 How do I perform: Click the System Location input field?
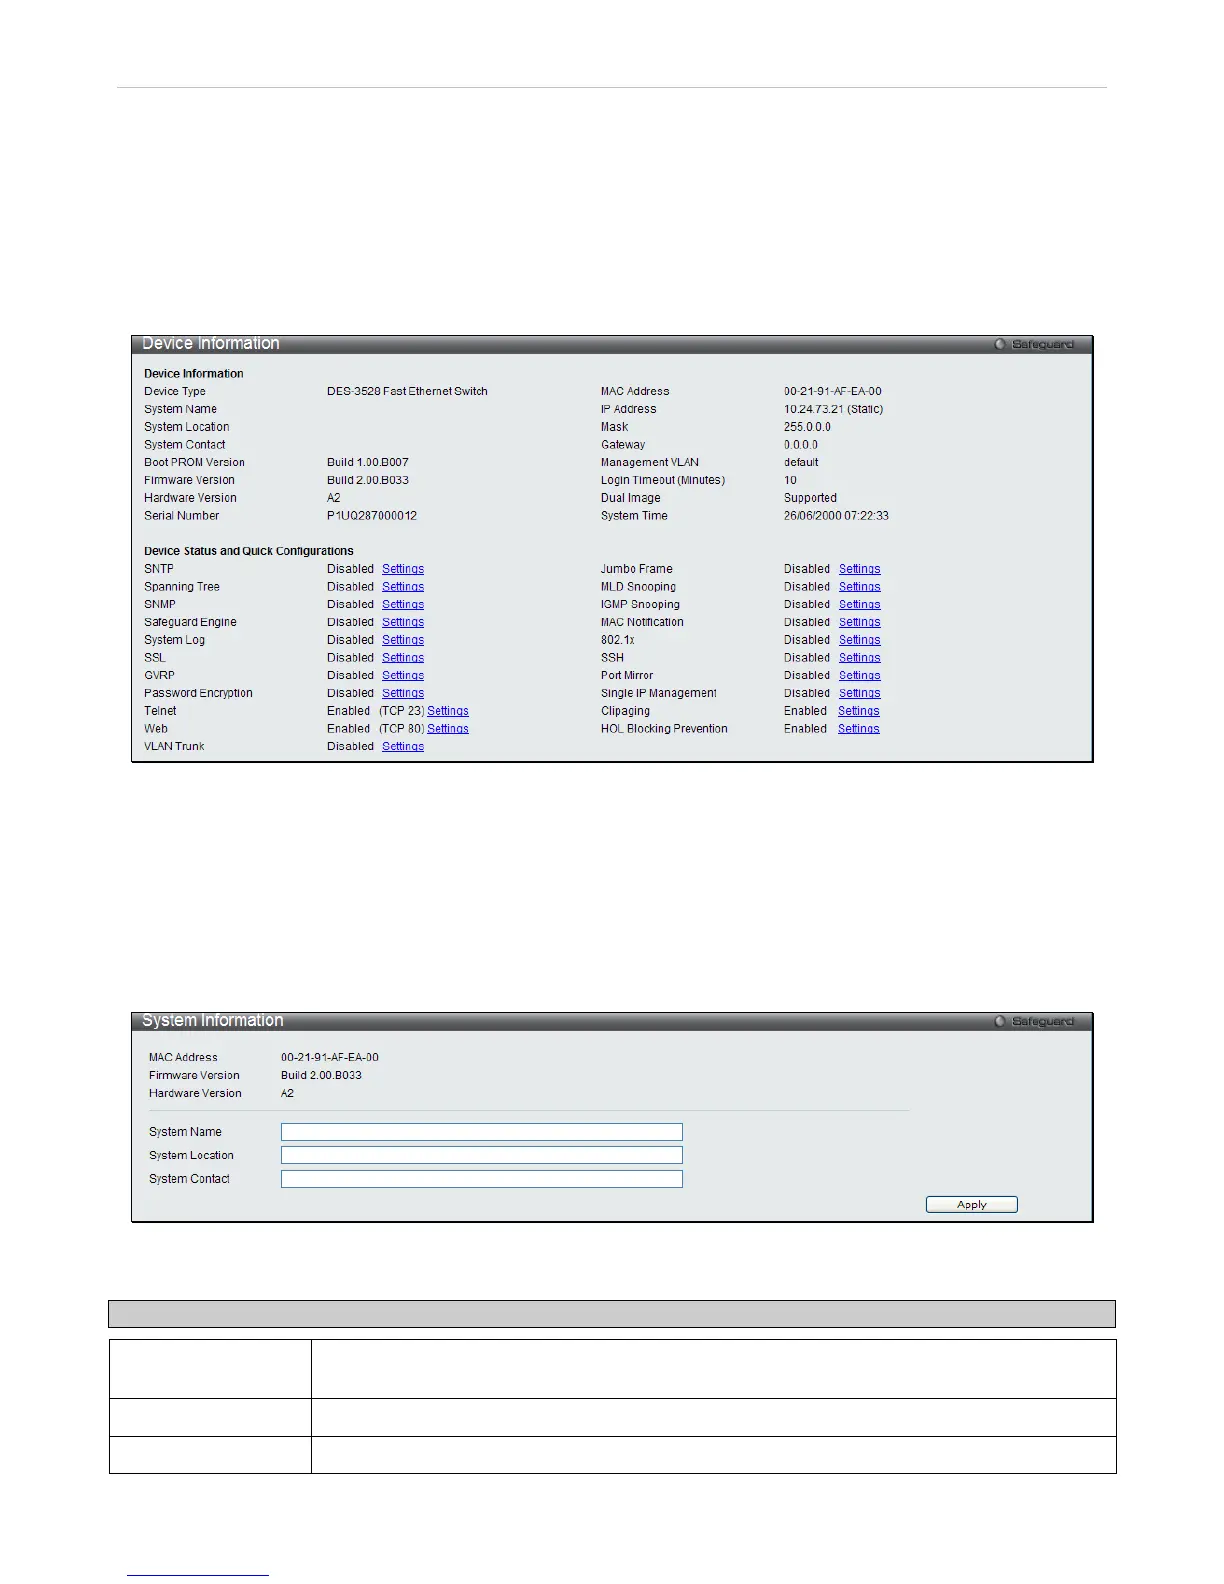point(482,1155)
